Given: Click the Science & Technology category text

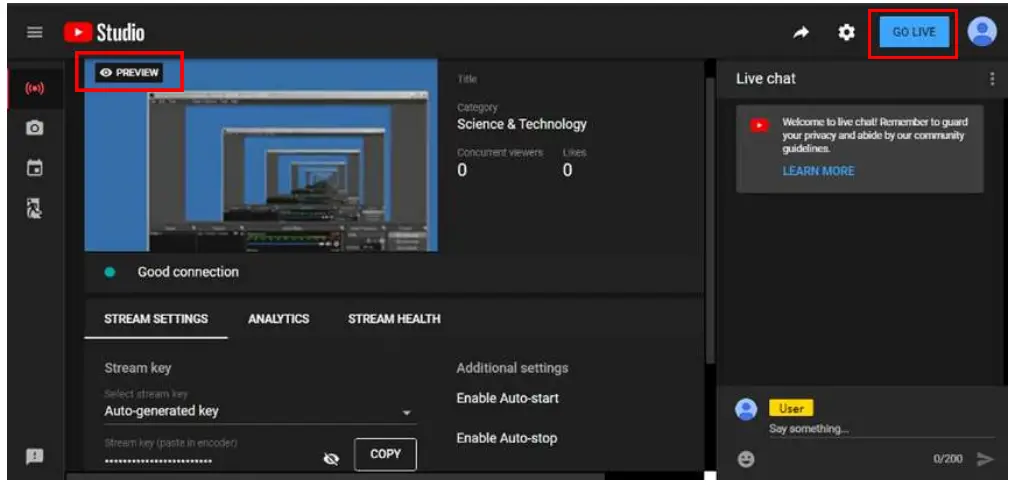Looking at the screenshot, I should click(x=521, y=124).
